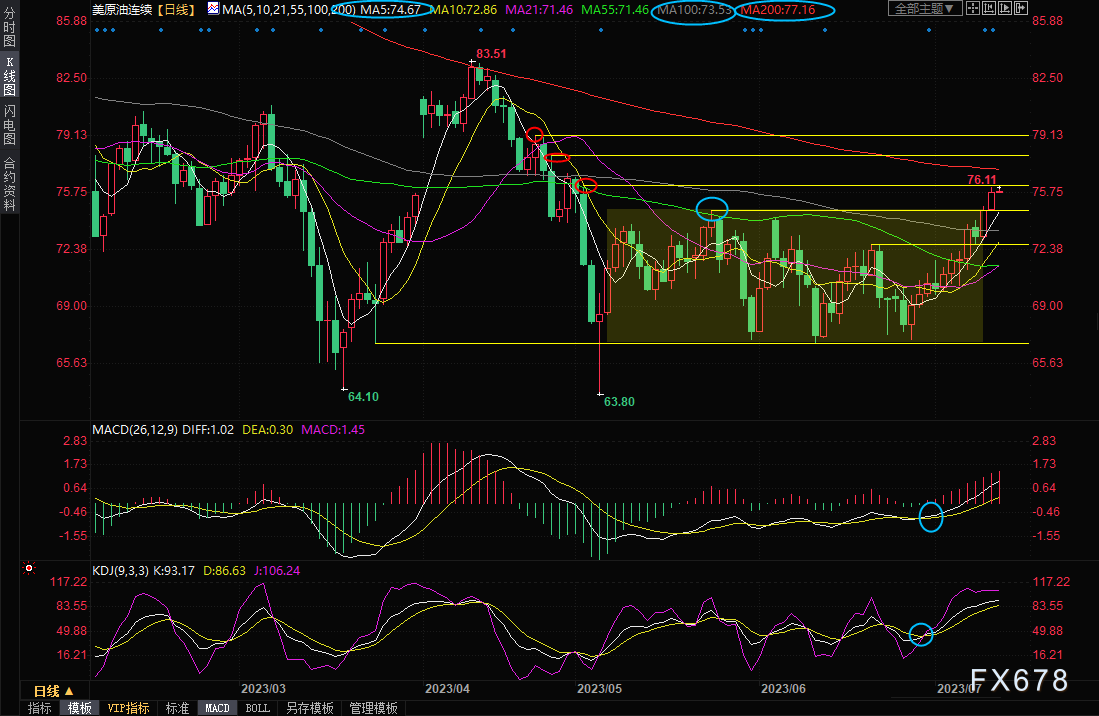The width and height of the screenshot is (1099, 716).
Task: Click the red sun icon beside KDJ
Action: coord(29,568)
